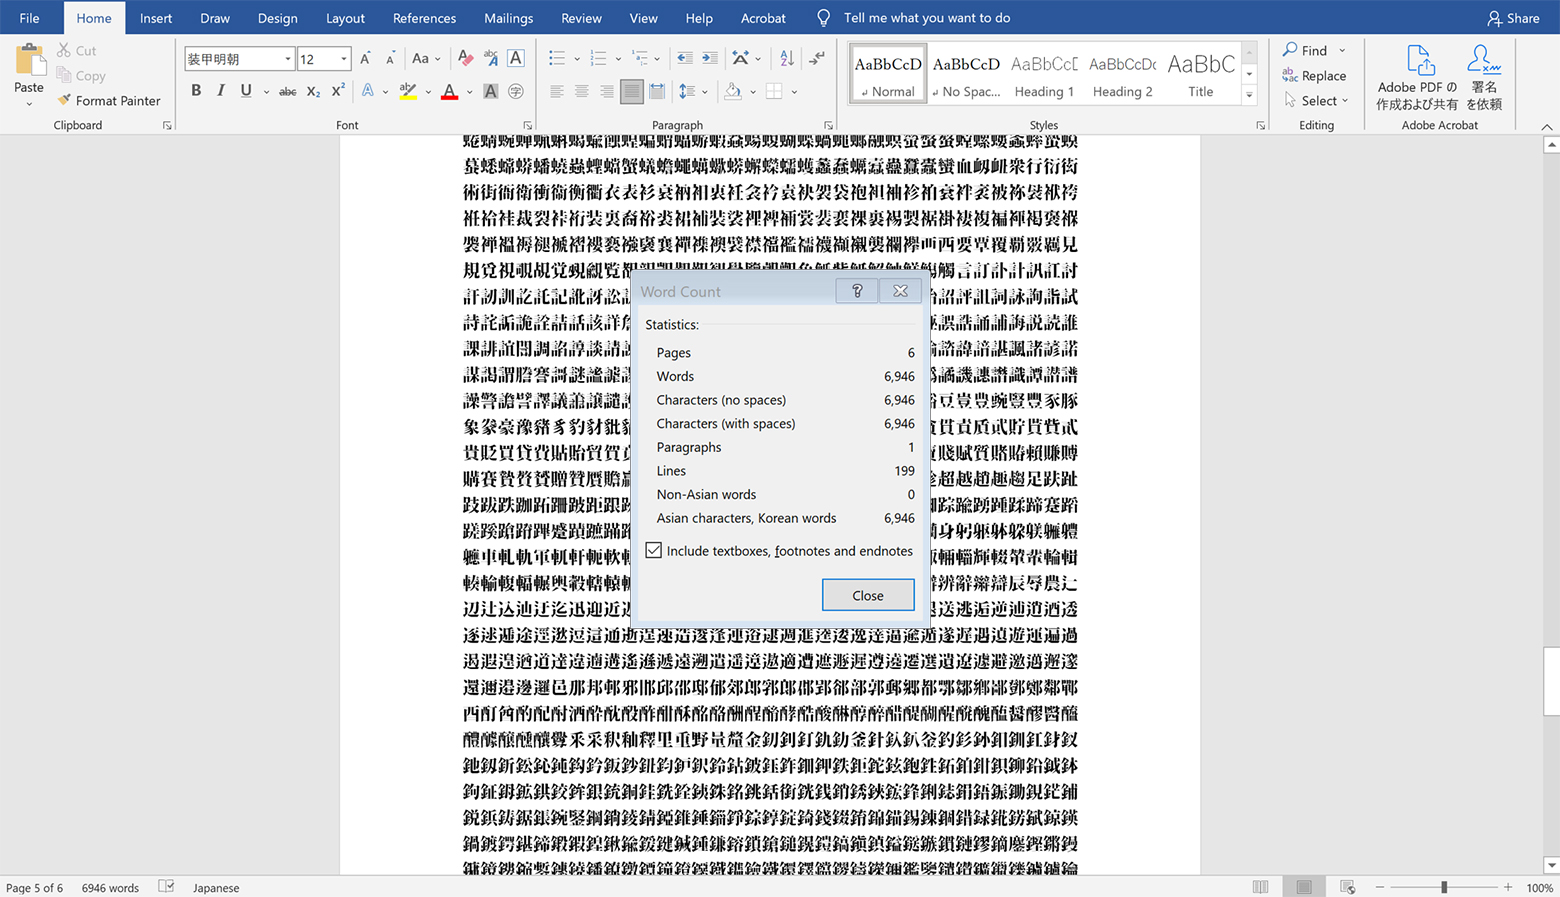Image resolution: width=1560 pixels, height=897 pixels.
Task: Toggle Superscript formatting
Action: coord(338,91)
